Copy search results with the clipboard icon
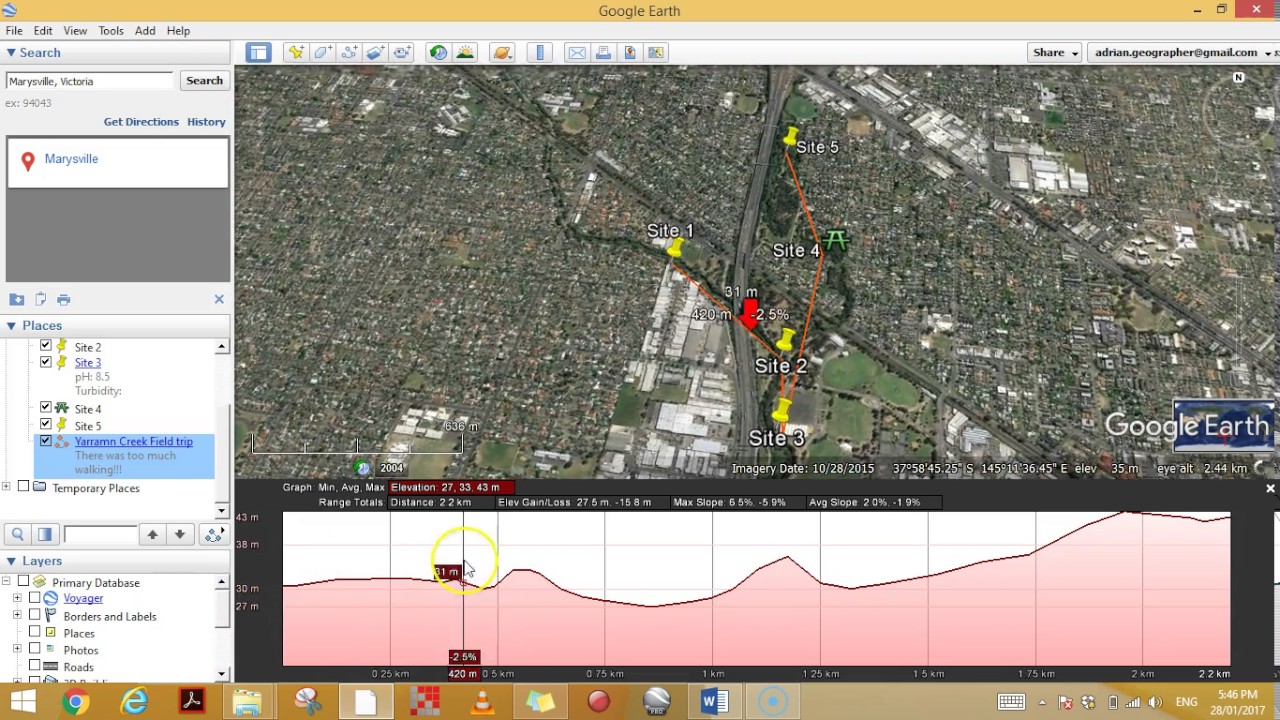This screenshot has width=1280, height=720. click(41, 299)
